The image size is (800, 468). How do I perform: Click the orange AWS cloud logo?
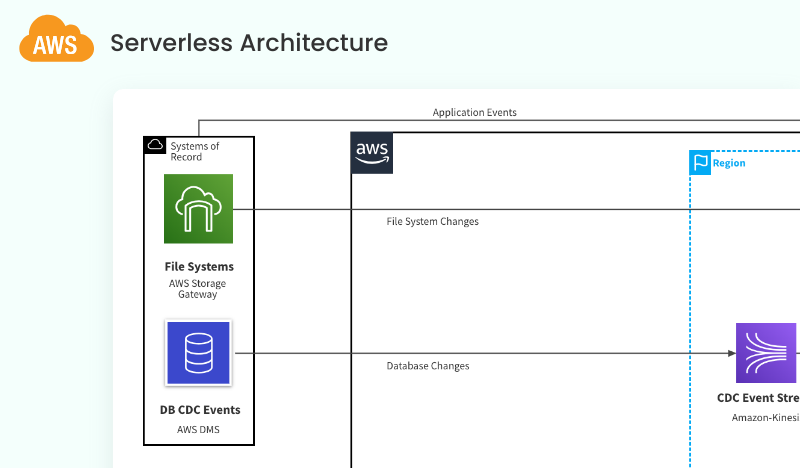(56, 42)
